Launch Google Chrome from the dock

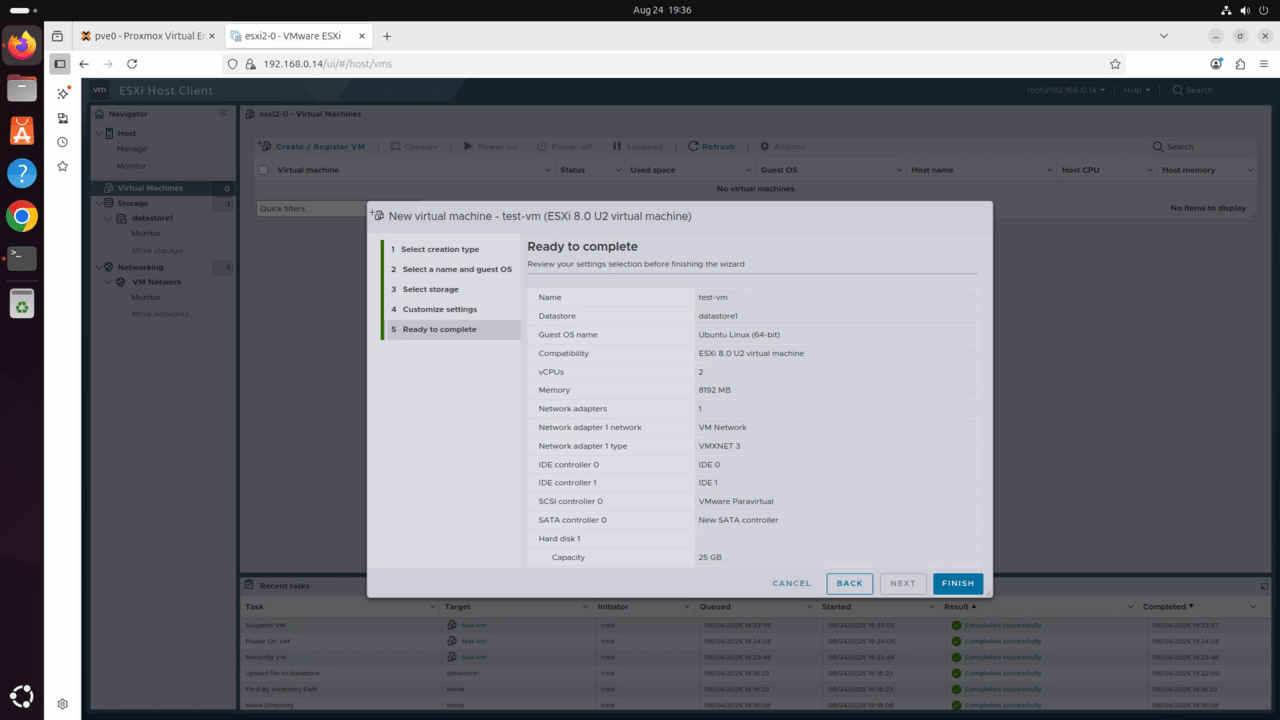[x=22, y=215]
